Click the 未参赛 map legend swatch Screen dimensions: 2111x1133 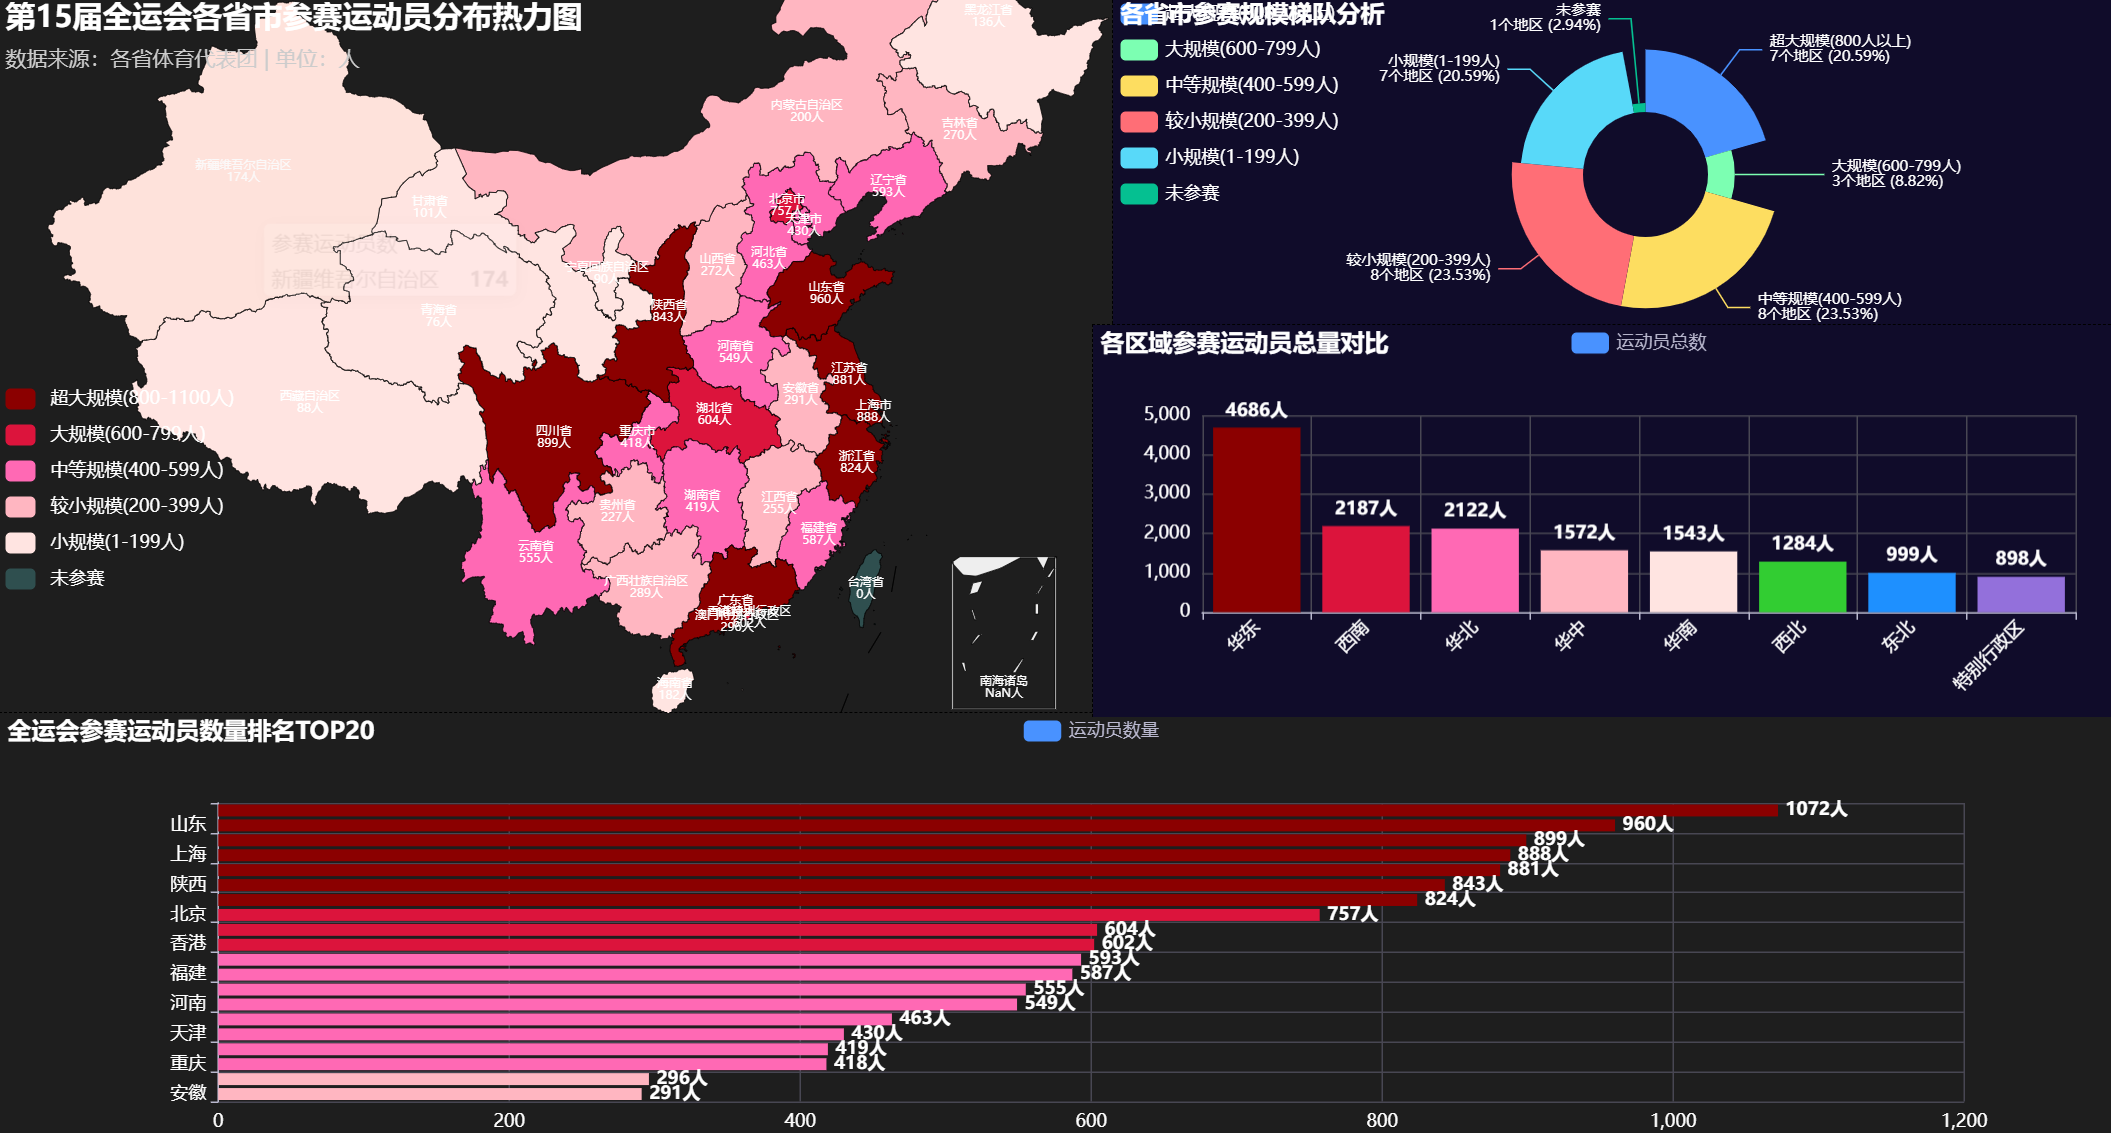click(x=21, y=578)
